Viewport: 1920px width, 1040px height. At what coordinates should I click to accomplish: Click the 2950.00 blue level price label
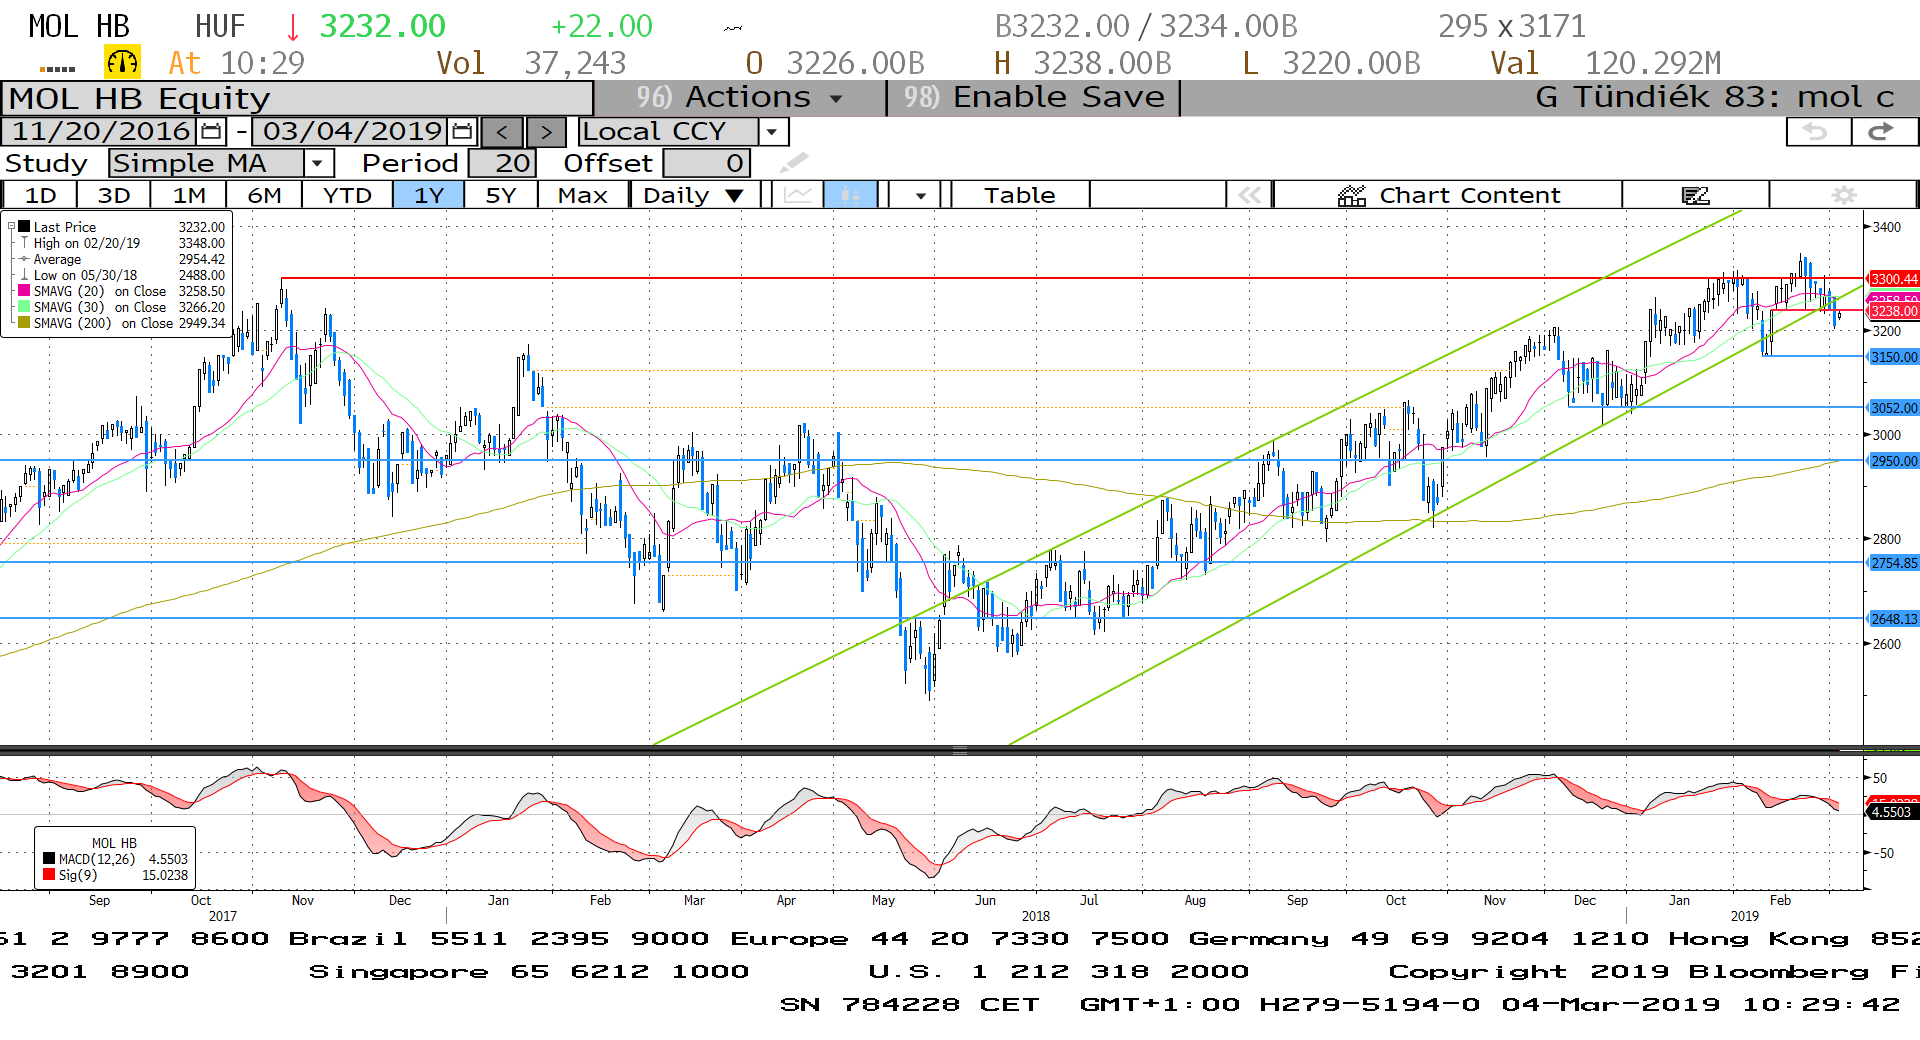pyautogui.click(x=1893, y=461)
